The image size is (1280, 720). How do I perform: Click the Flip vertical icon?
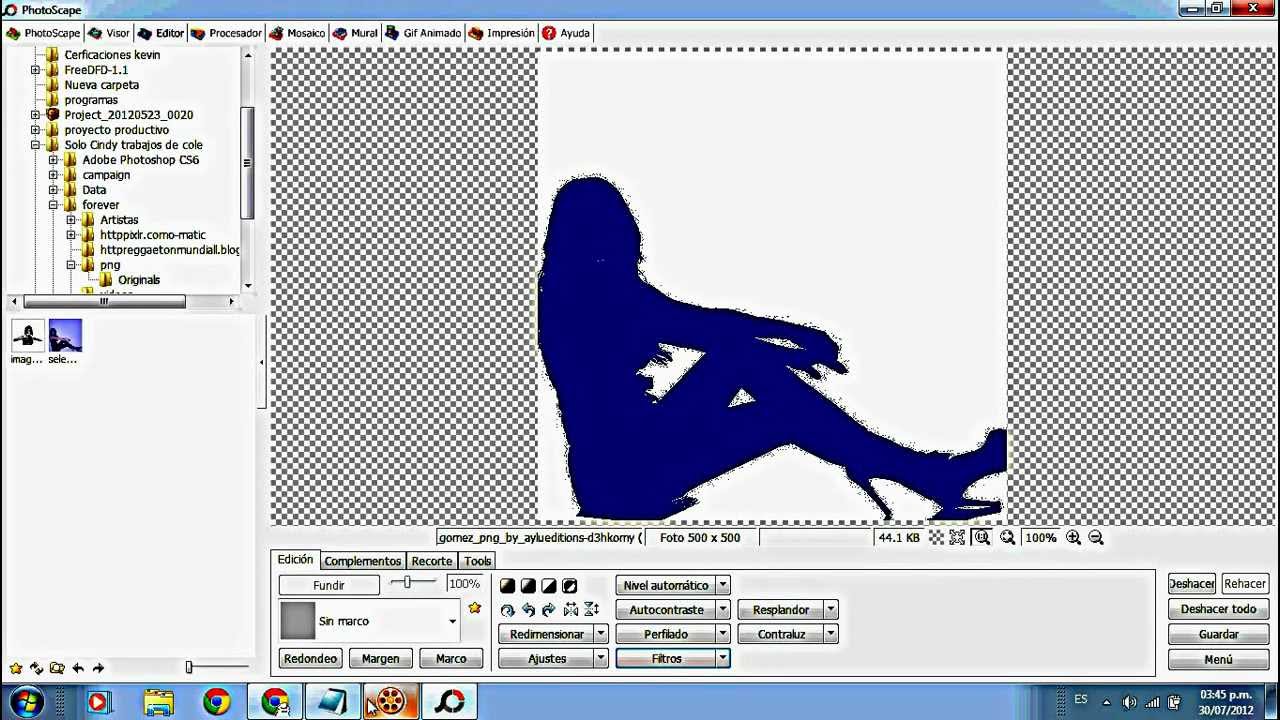(x=592, y=610)
